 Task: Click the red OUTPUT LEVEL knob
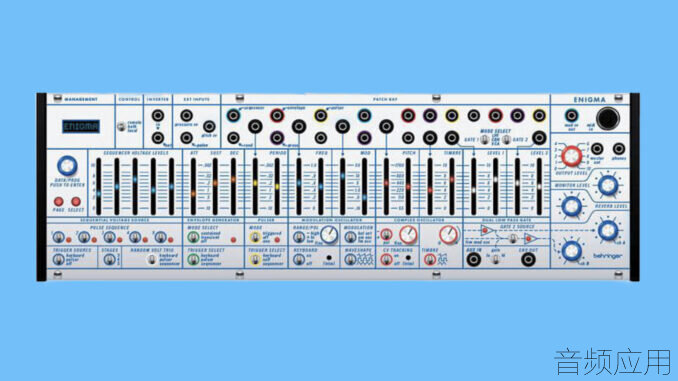(x=572, y=156)
